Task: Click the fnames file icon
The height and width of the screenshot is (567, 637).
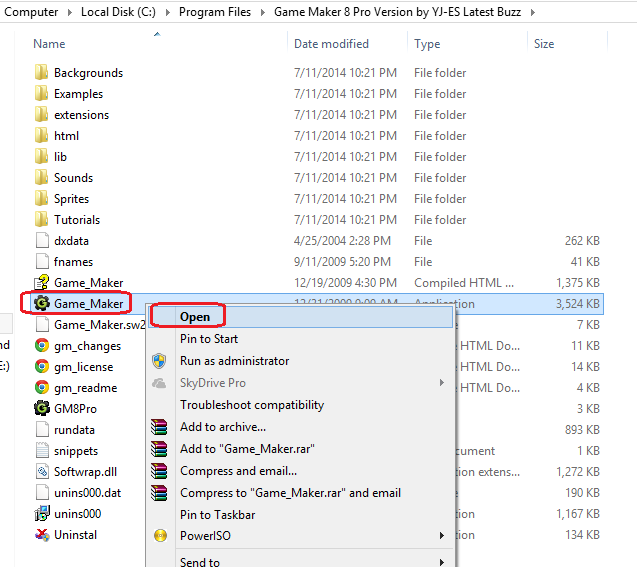Action: pos(42,262)
